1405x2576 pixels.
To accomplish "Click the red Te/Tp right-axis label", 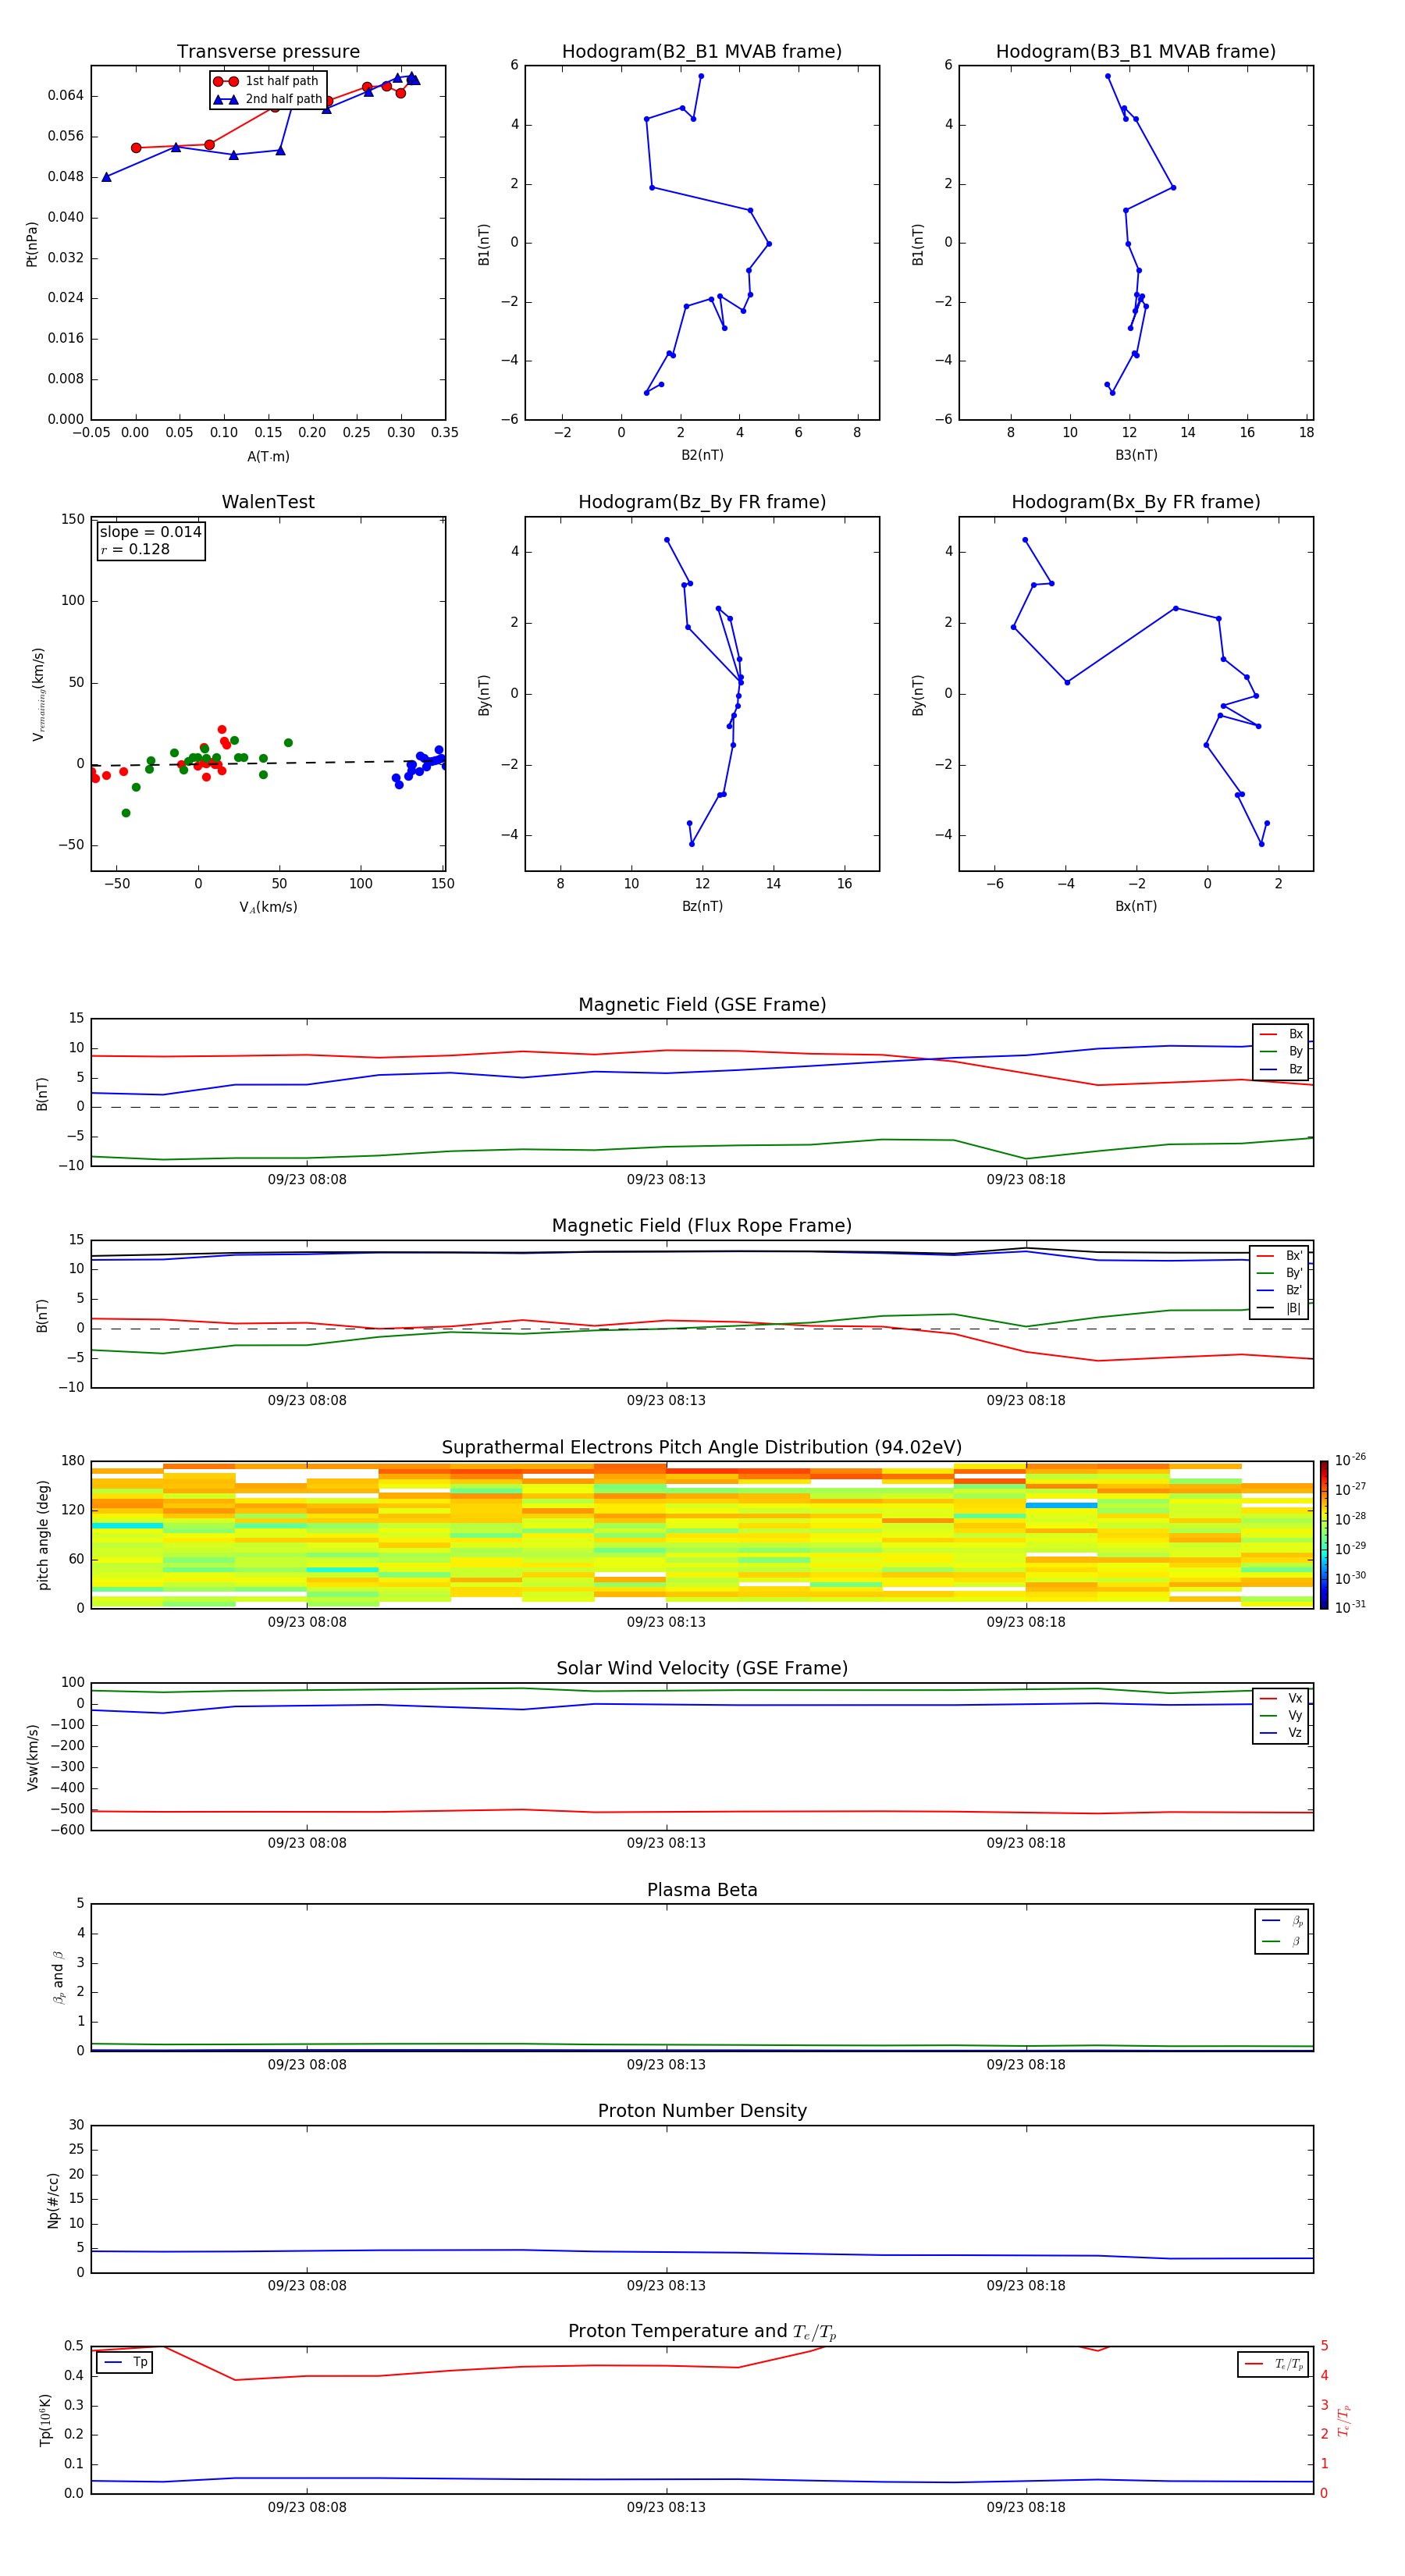I will [1344, 2420].
